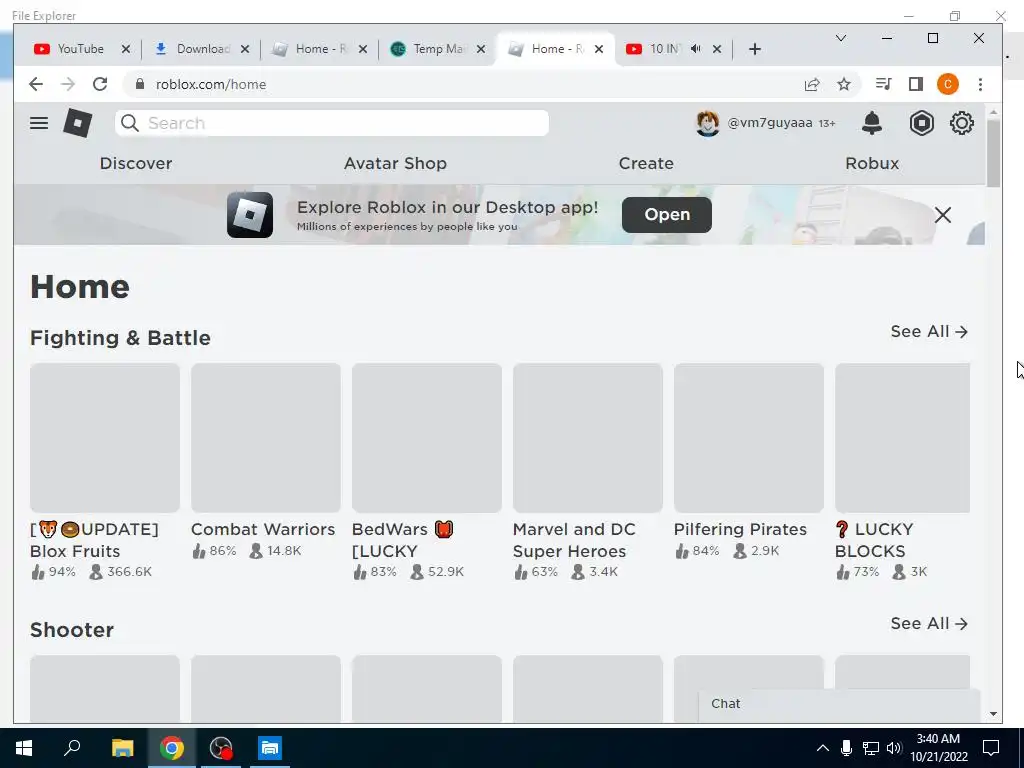
Task: Click the Combat Warriors title text
Action: tap(263, 529)
